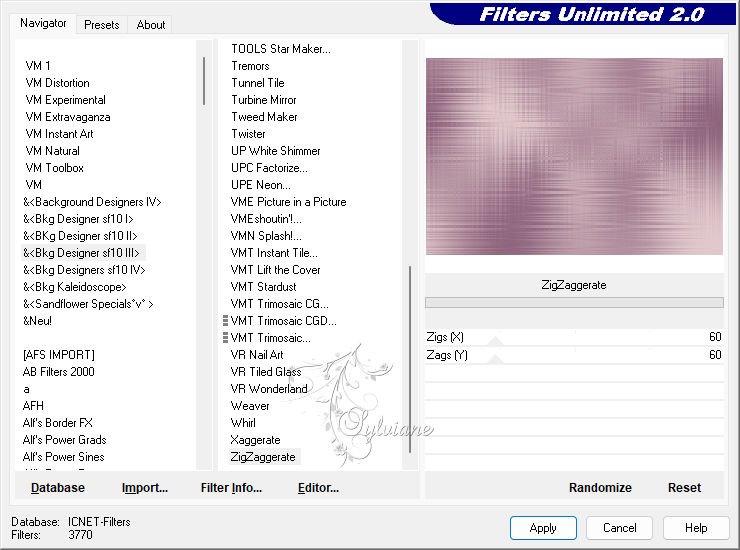Click the Randomize button

tap(600, 487)
